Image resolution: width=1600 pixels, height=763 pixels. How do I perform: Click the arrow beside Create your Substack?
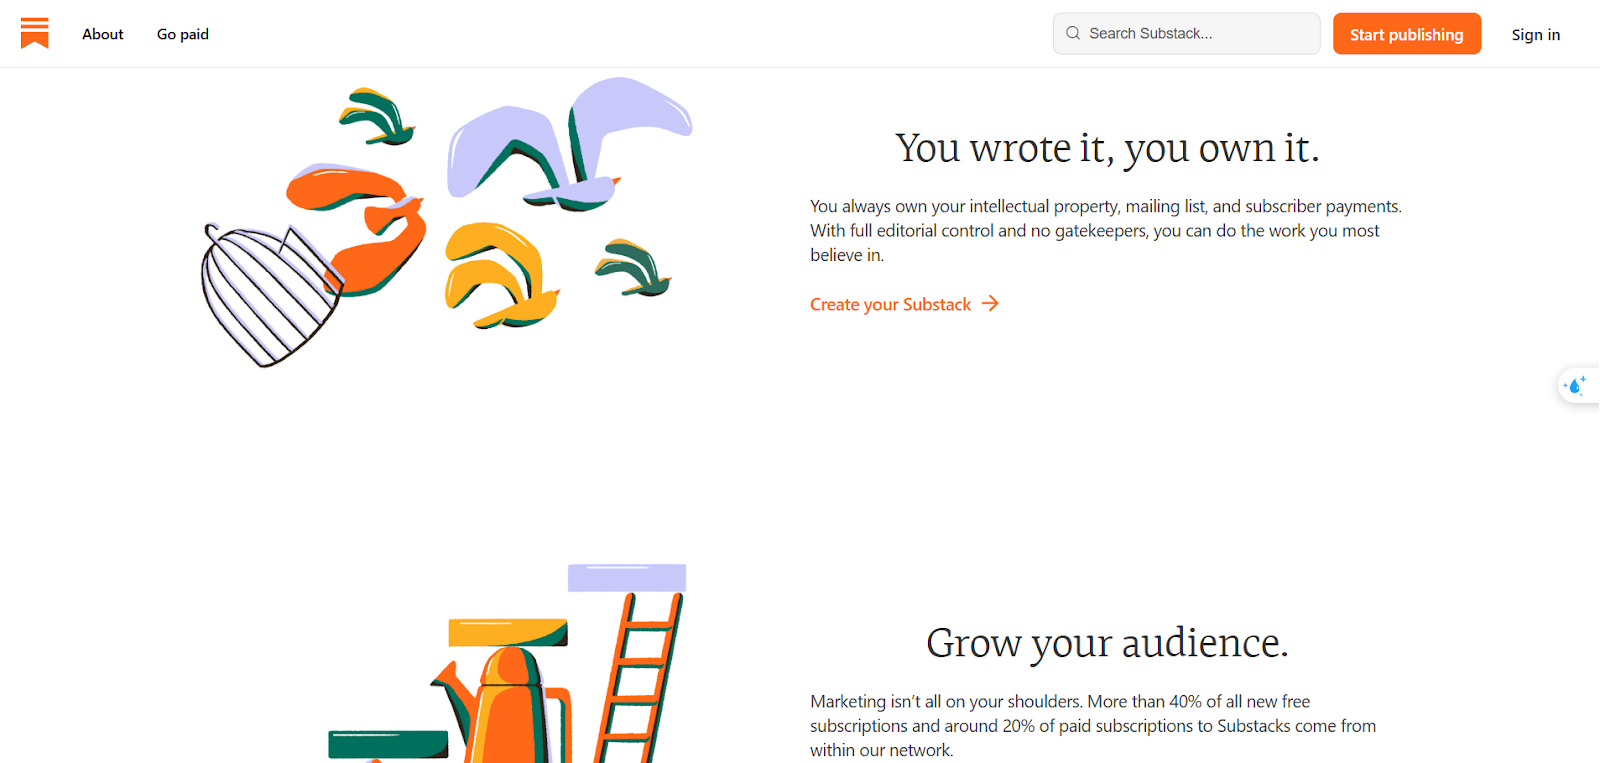tap(990, 303)
